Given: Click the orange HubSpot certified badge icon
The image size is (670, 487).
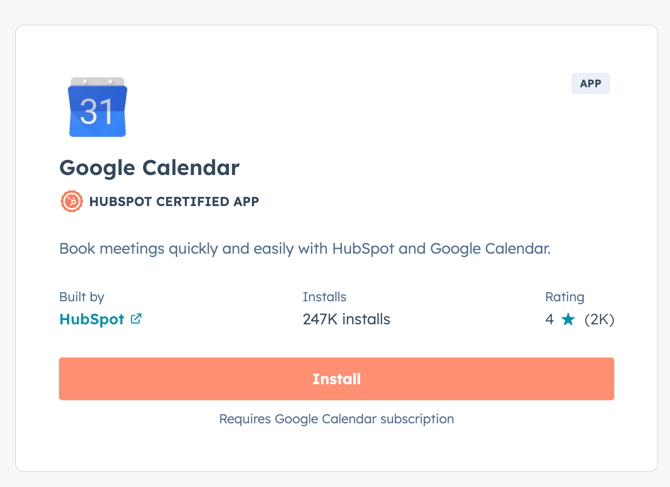Looking at the screenshot, I should click(71, 201).
